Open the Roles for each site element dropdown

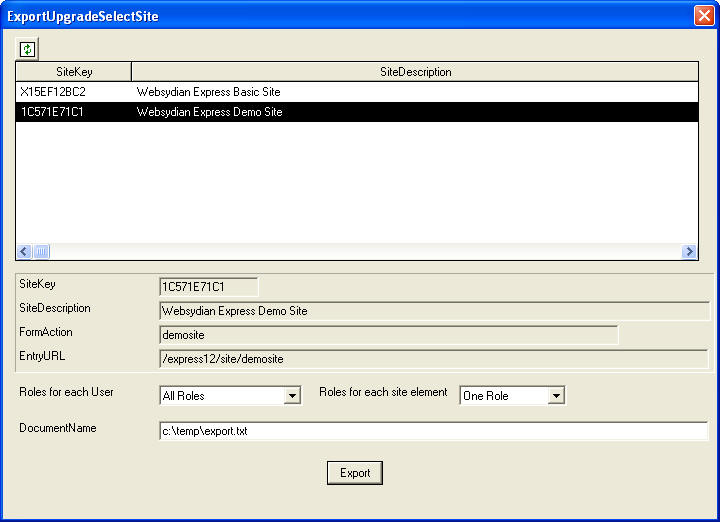click(x=556, y=396)
